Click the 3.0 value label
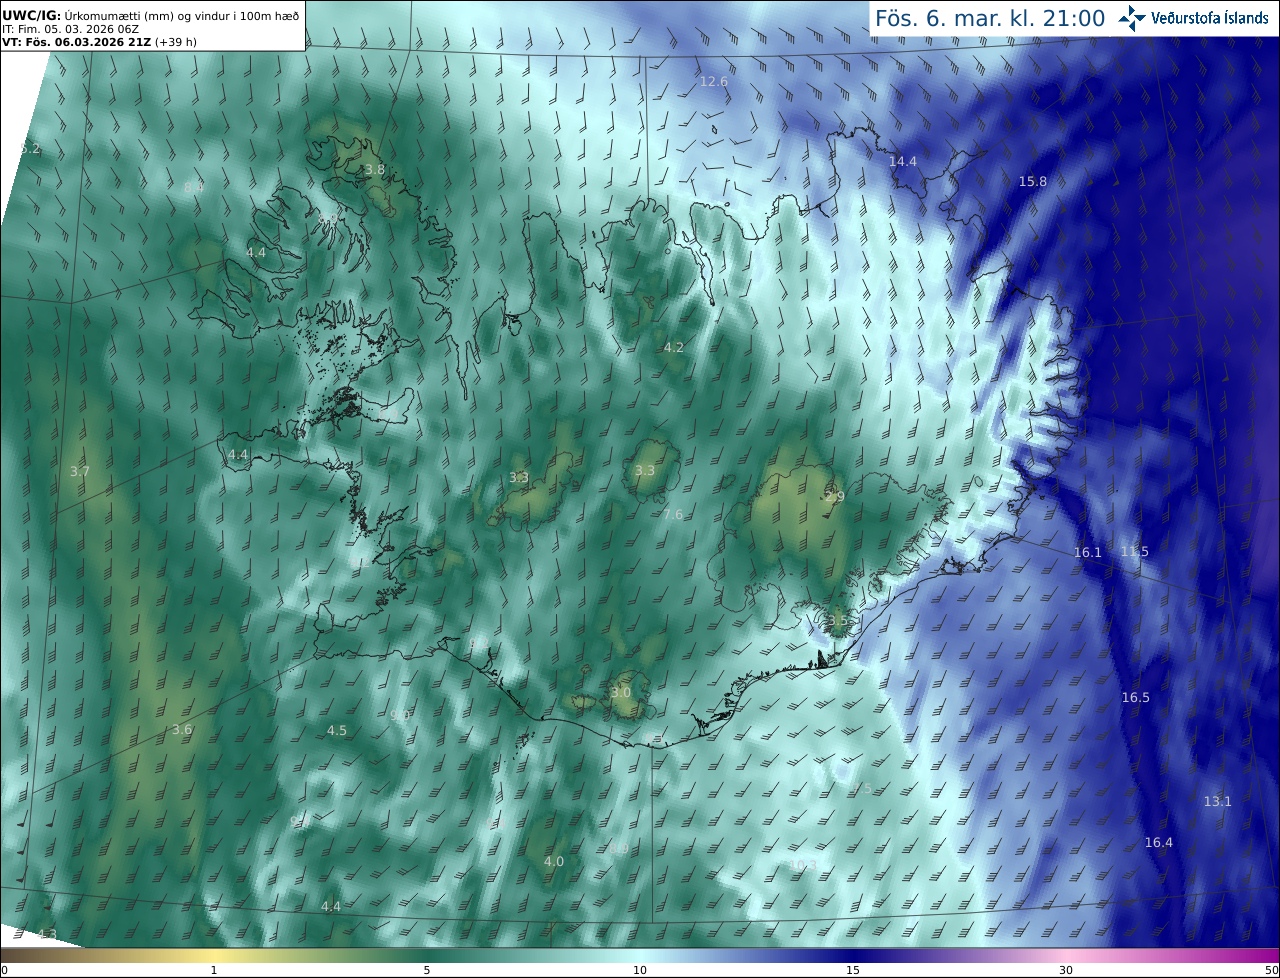This screenshot has width=1280, height=978. (621, 692)
